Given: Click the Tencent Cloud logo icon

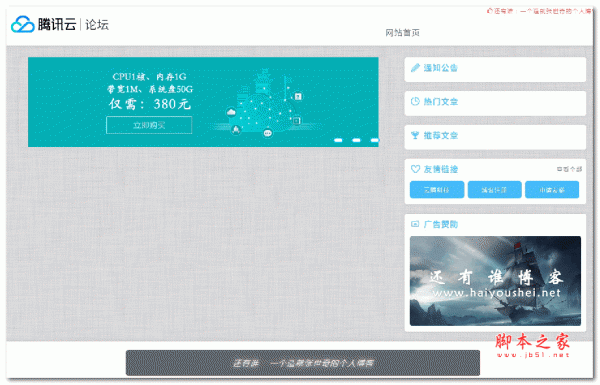Looking at the screenshot, I should coord(23,24).
